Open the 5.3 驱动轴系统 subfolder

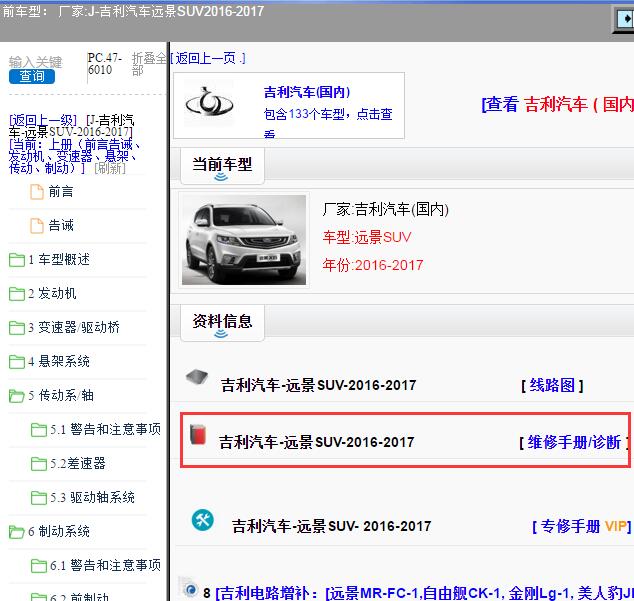pos(92,497)
